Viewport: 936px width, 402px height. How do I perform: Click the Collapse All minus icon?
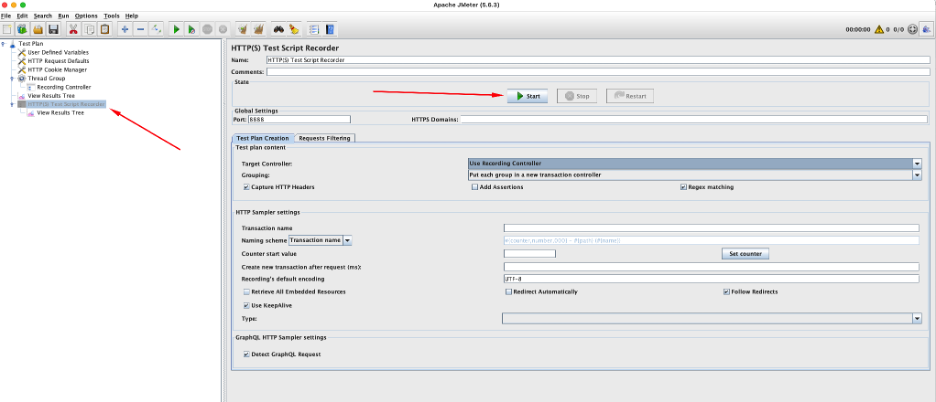(x=140, y=29)
